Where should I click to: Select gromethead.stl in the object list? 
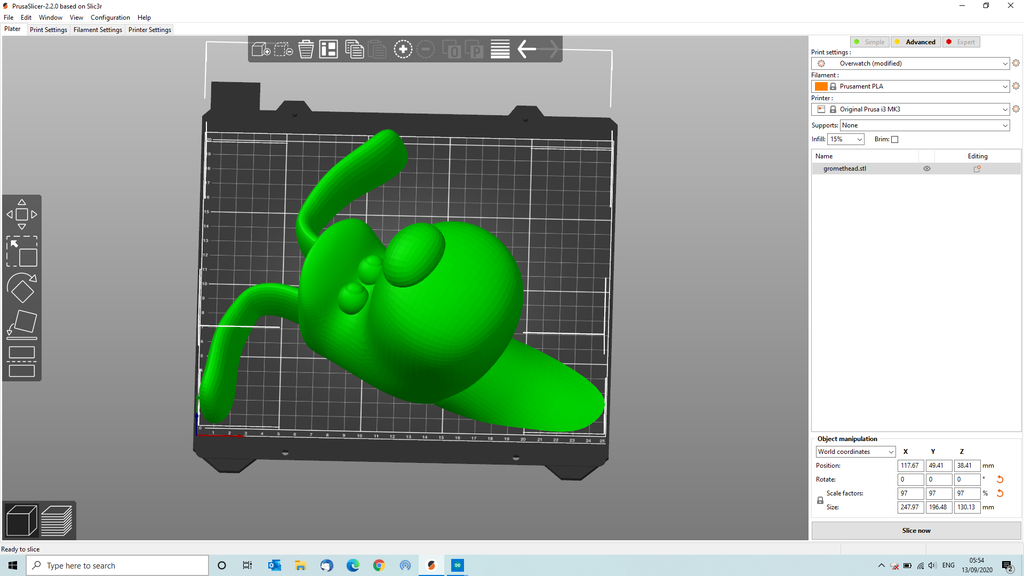pos(844,168)
